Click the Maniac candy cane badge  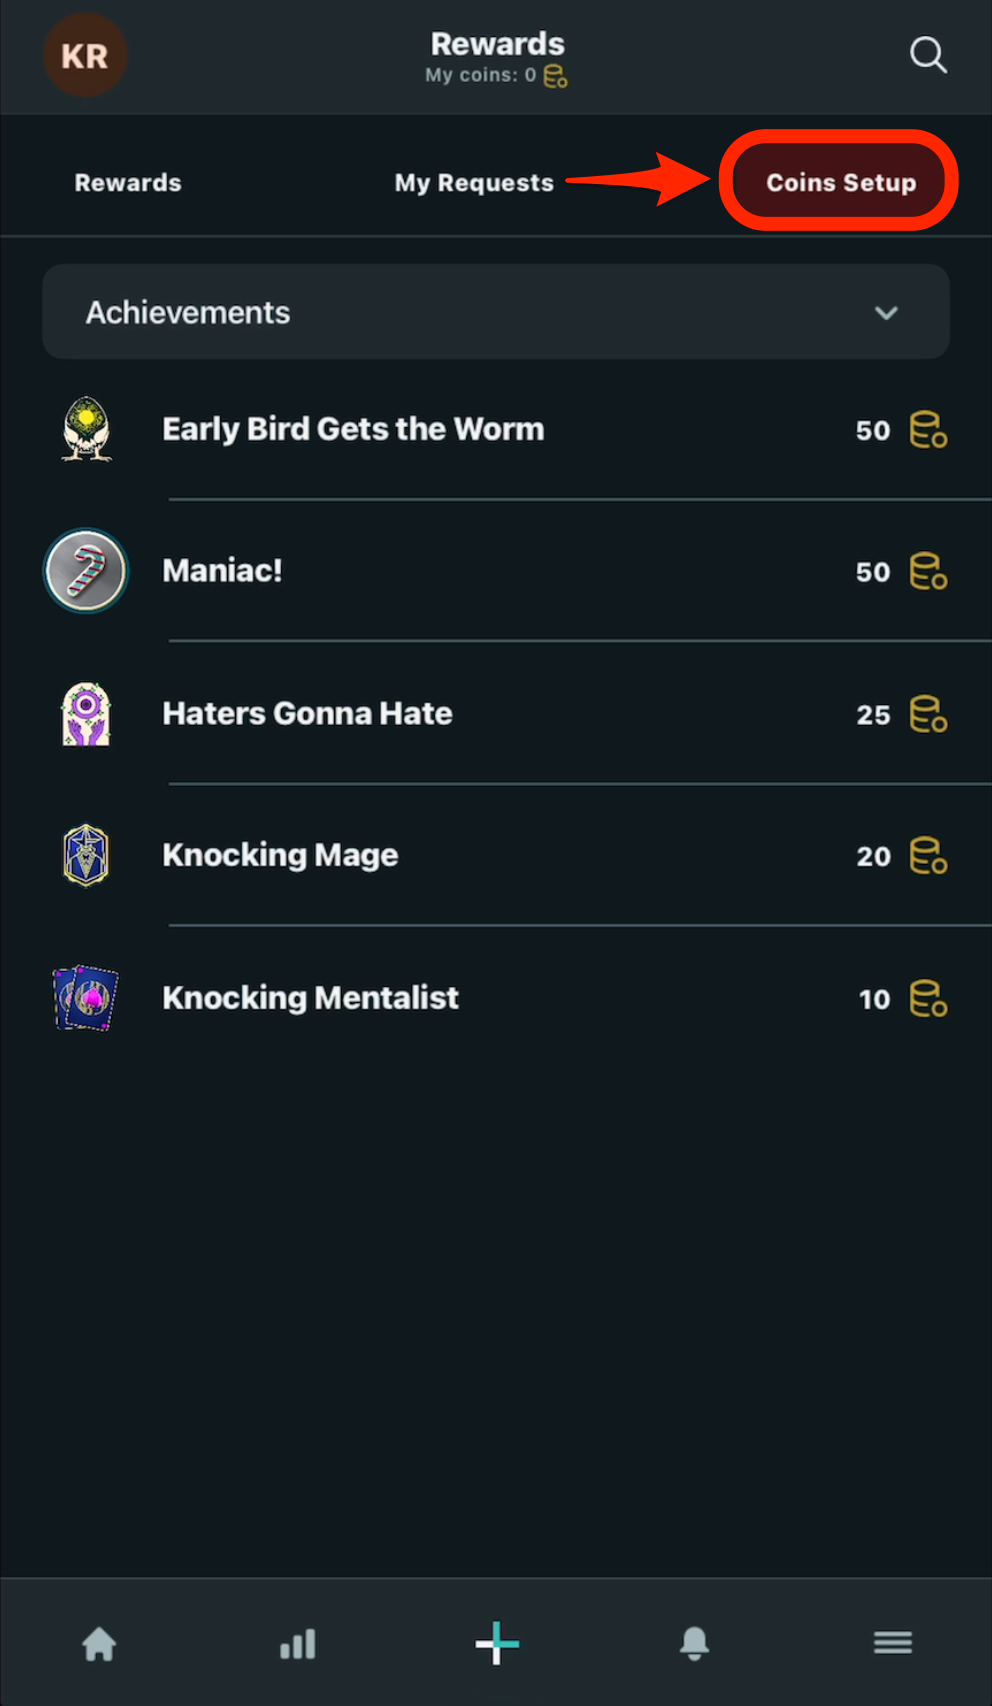86,571
